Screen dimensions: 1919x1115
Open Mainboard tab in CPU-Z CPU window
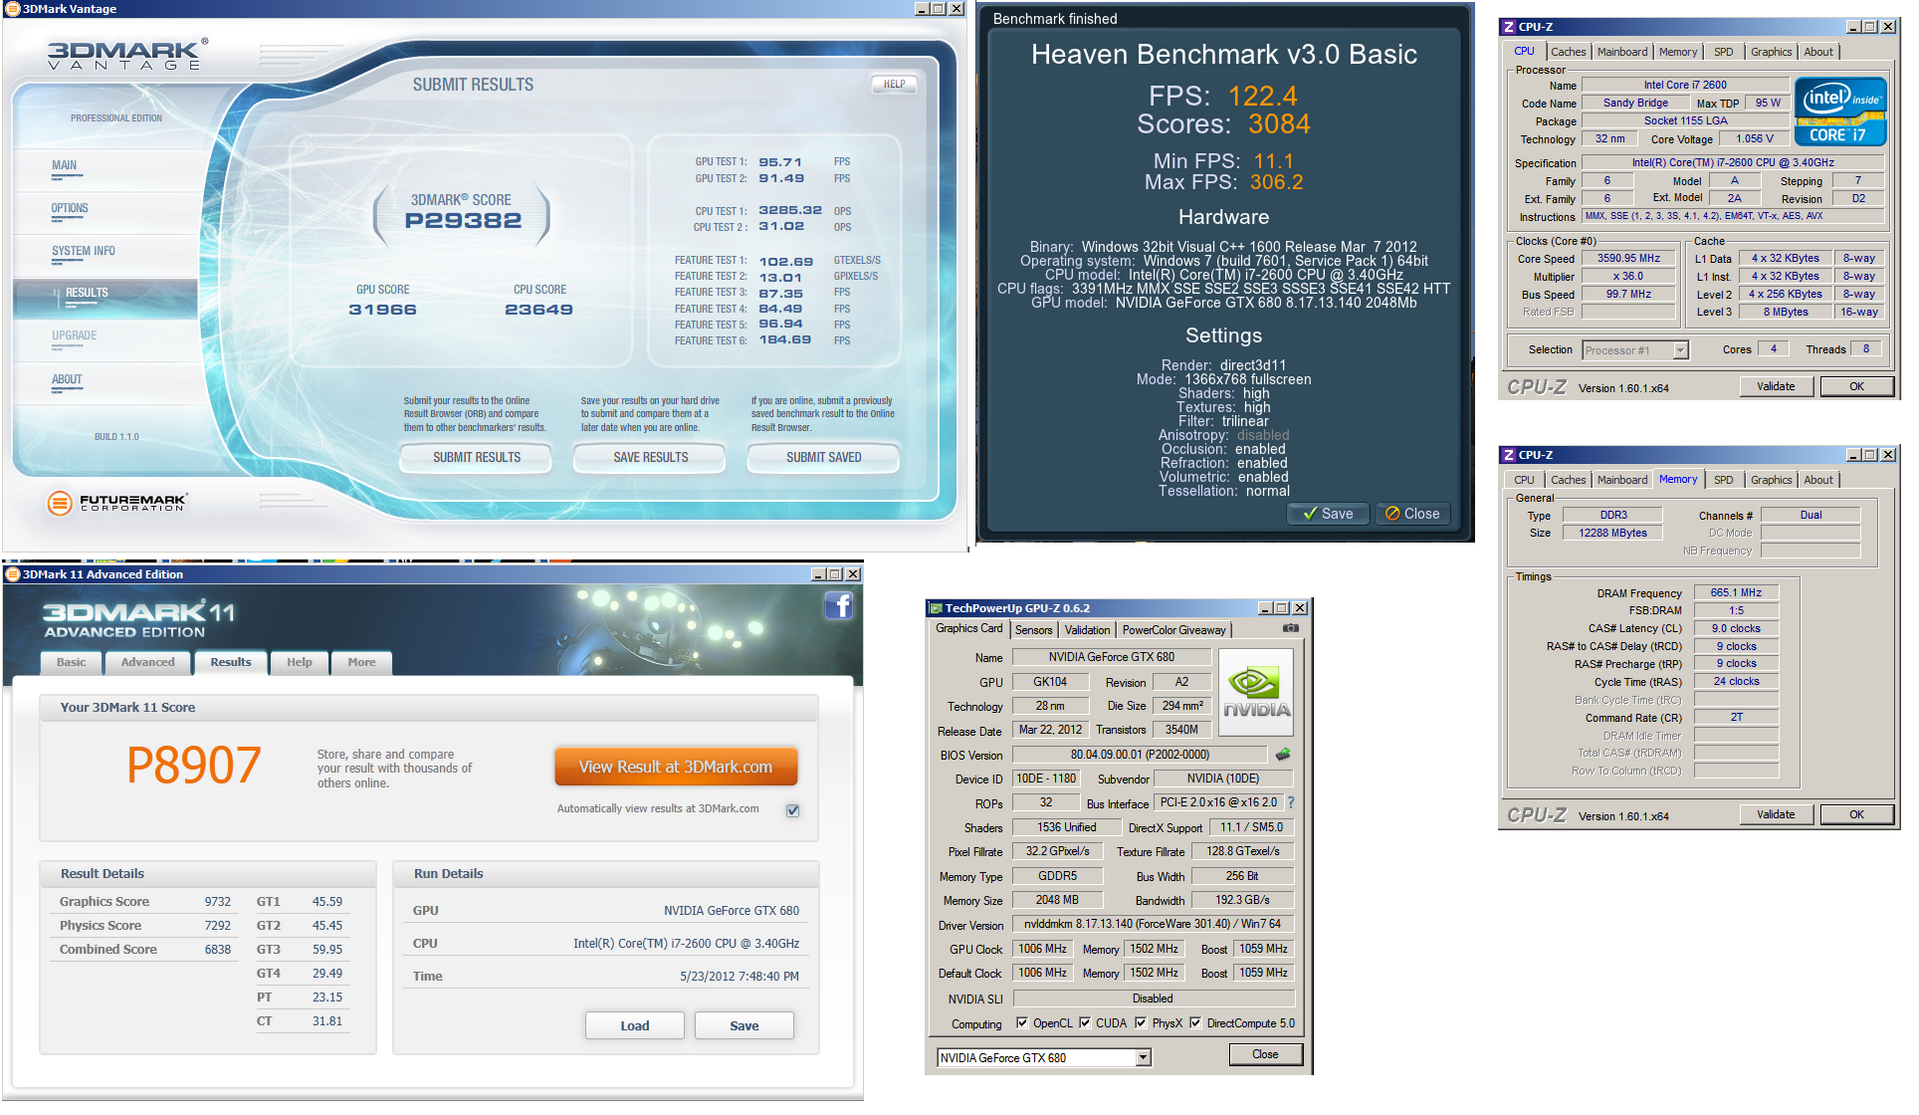[x=1622, y=52]
